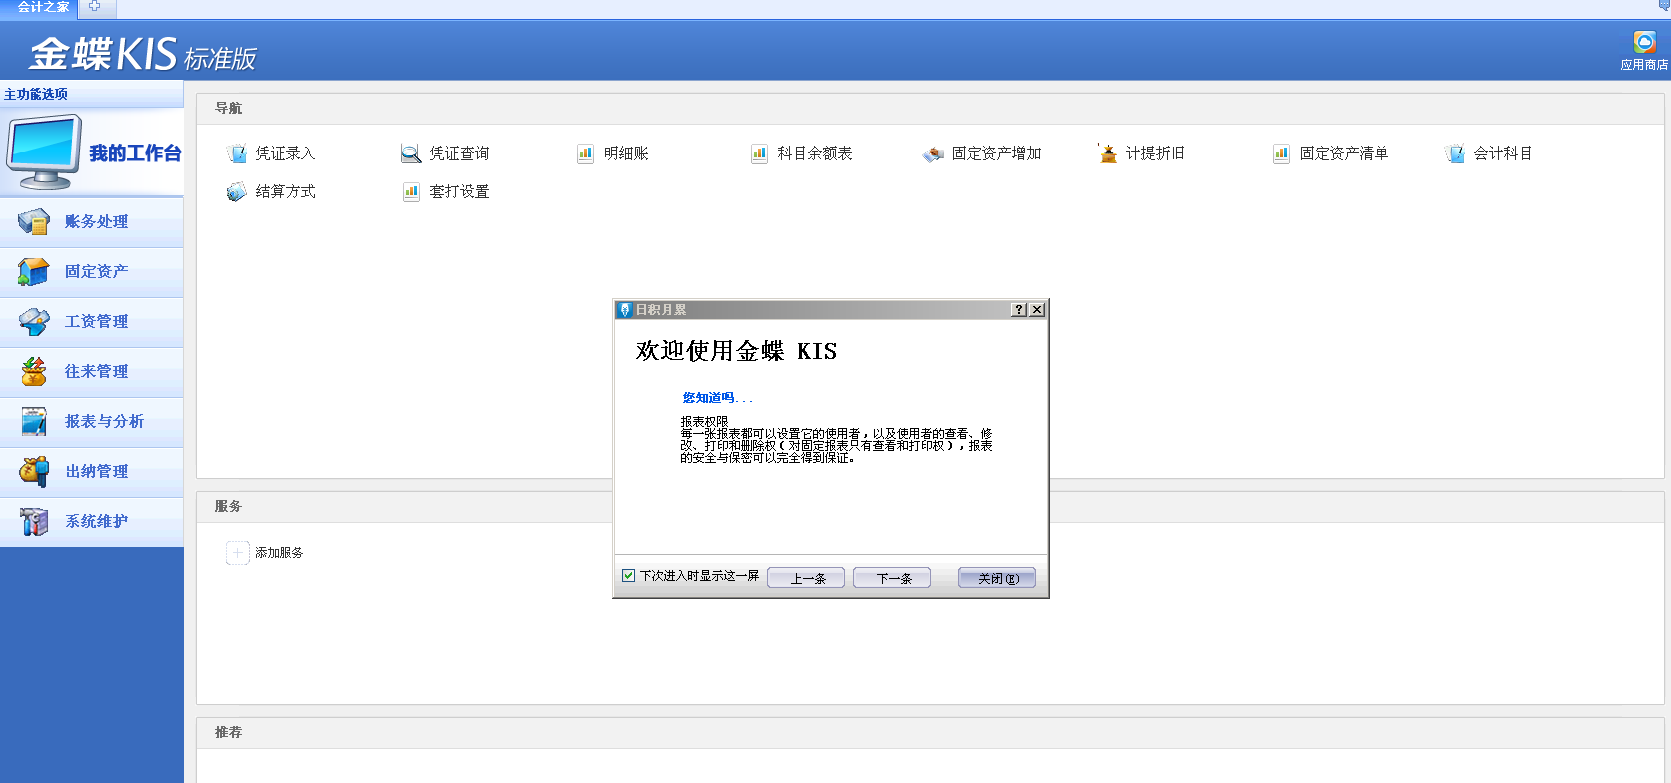
Task: Click the 计提折旧 depreciation icon
Action: (1107, 153)
